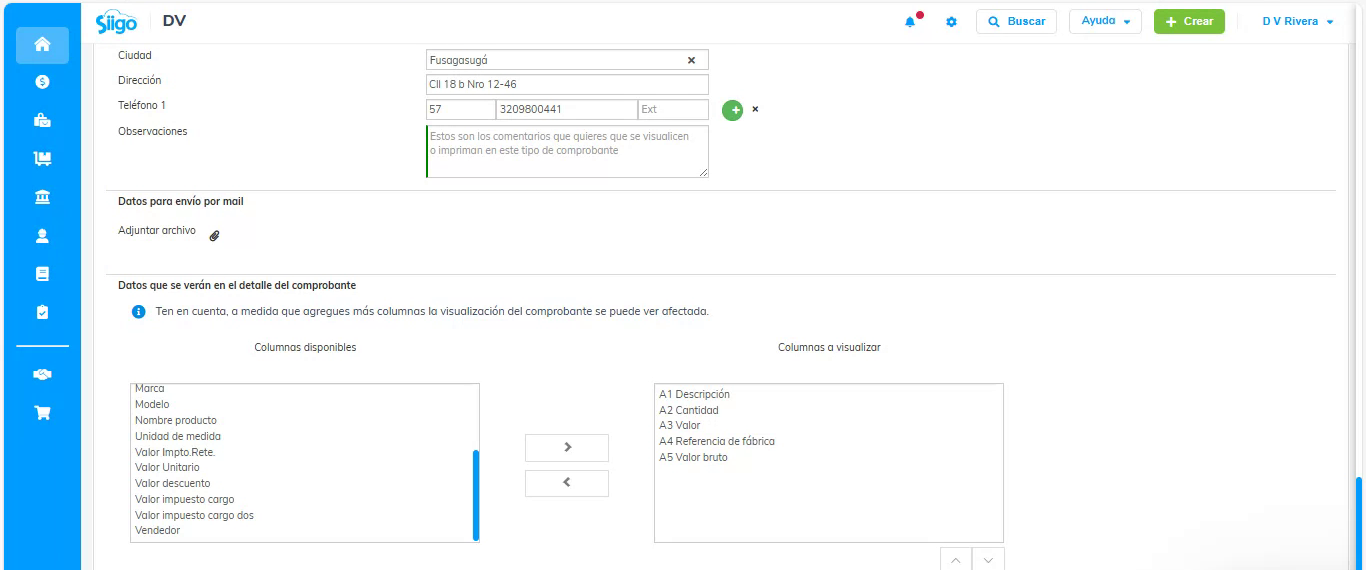
Task: Open the purchases briefcase icon in sidebar
Action: coord(42,120)
